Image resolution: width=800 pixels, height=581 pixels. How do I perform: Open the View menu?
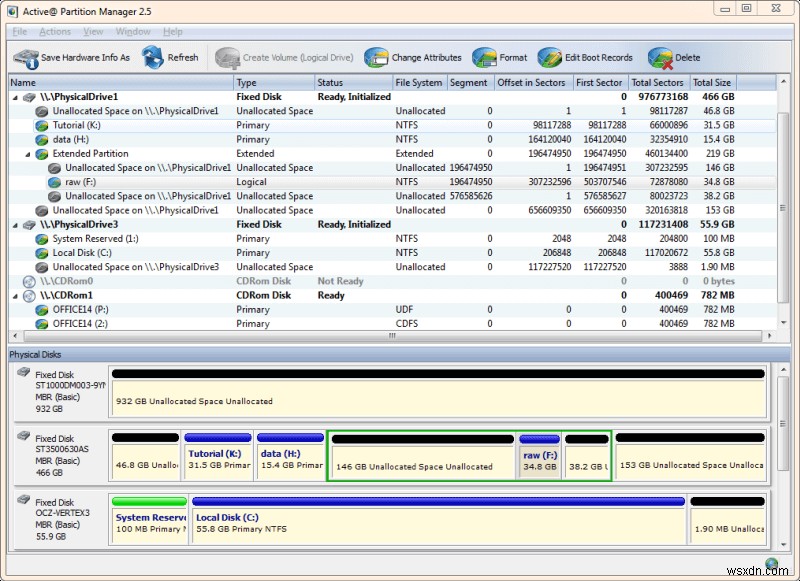(x=93, y=32)
